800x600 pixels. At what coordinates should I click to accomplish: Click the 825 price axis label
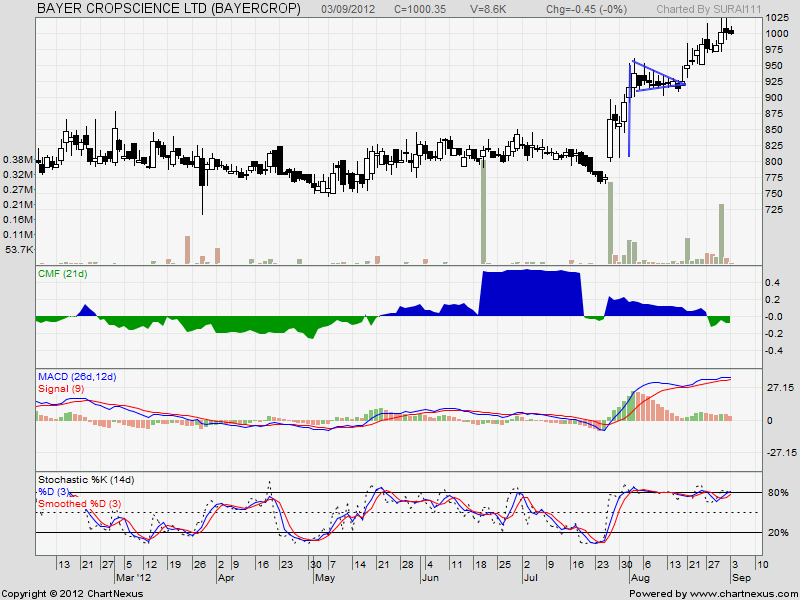pyautogui.click(x=775, y=146)
